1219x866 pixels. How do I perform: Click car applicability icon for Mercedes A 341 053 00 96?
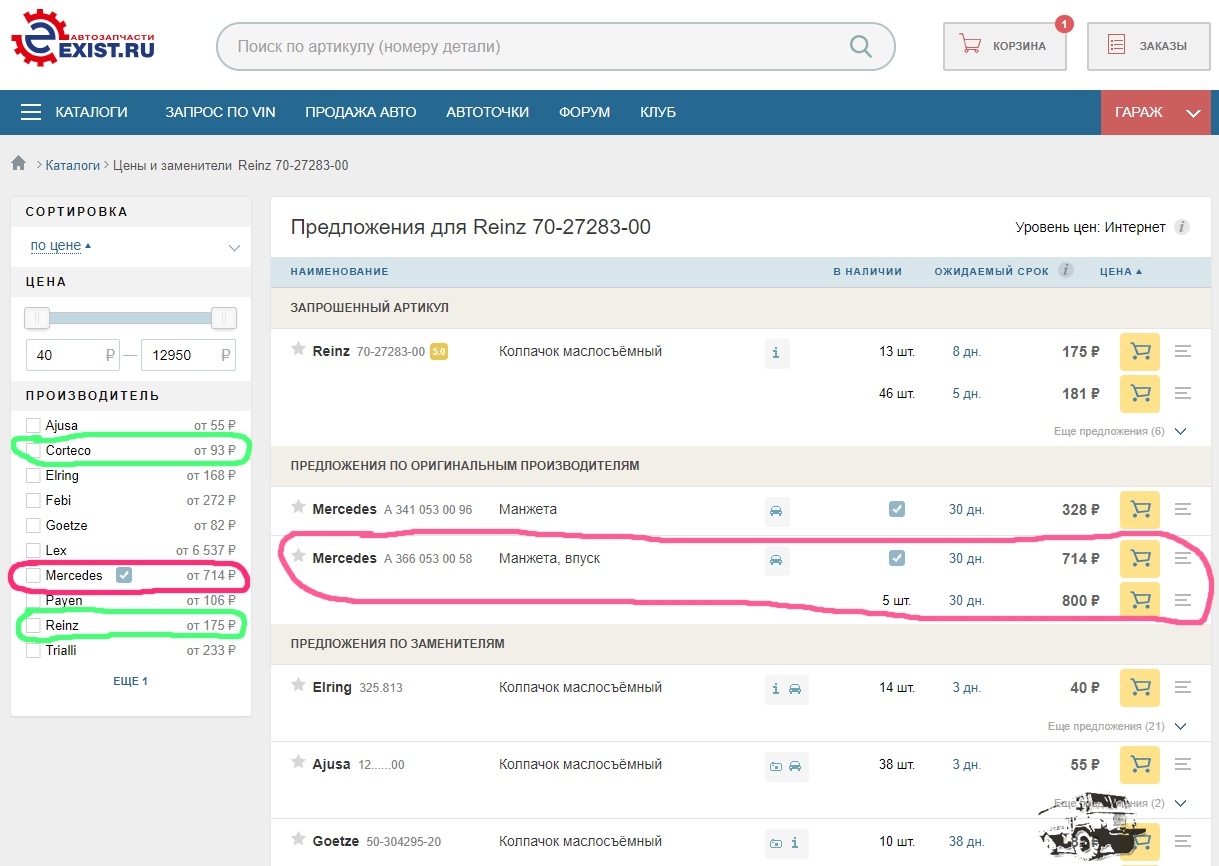(777, 512)
